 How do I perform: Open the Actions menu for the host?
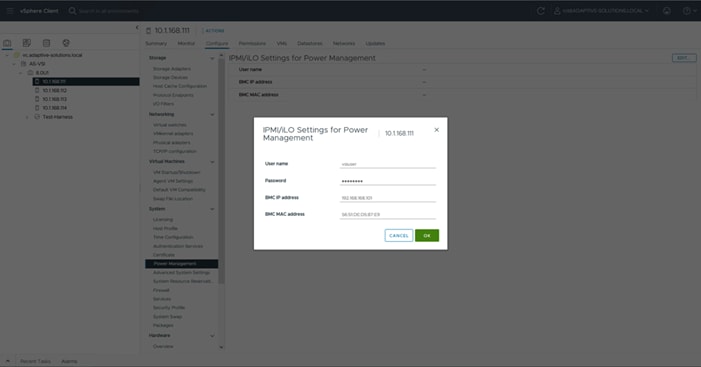215,31
